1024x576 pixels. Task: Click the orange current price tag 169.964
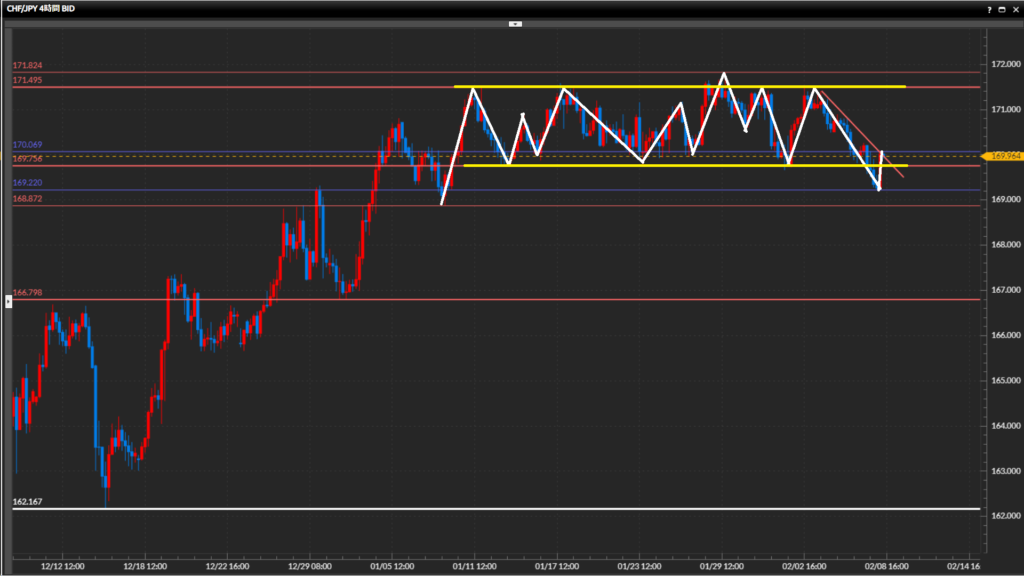1003,156
